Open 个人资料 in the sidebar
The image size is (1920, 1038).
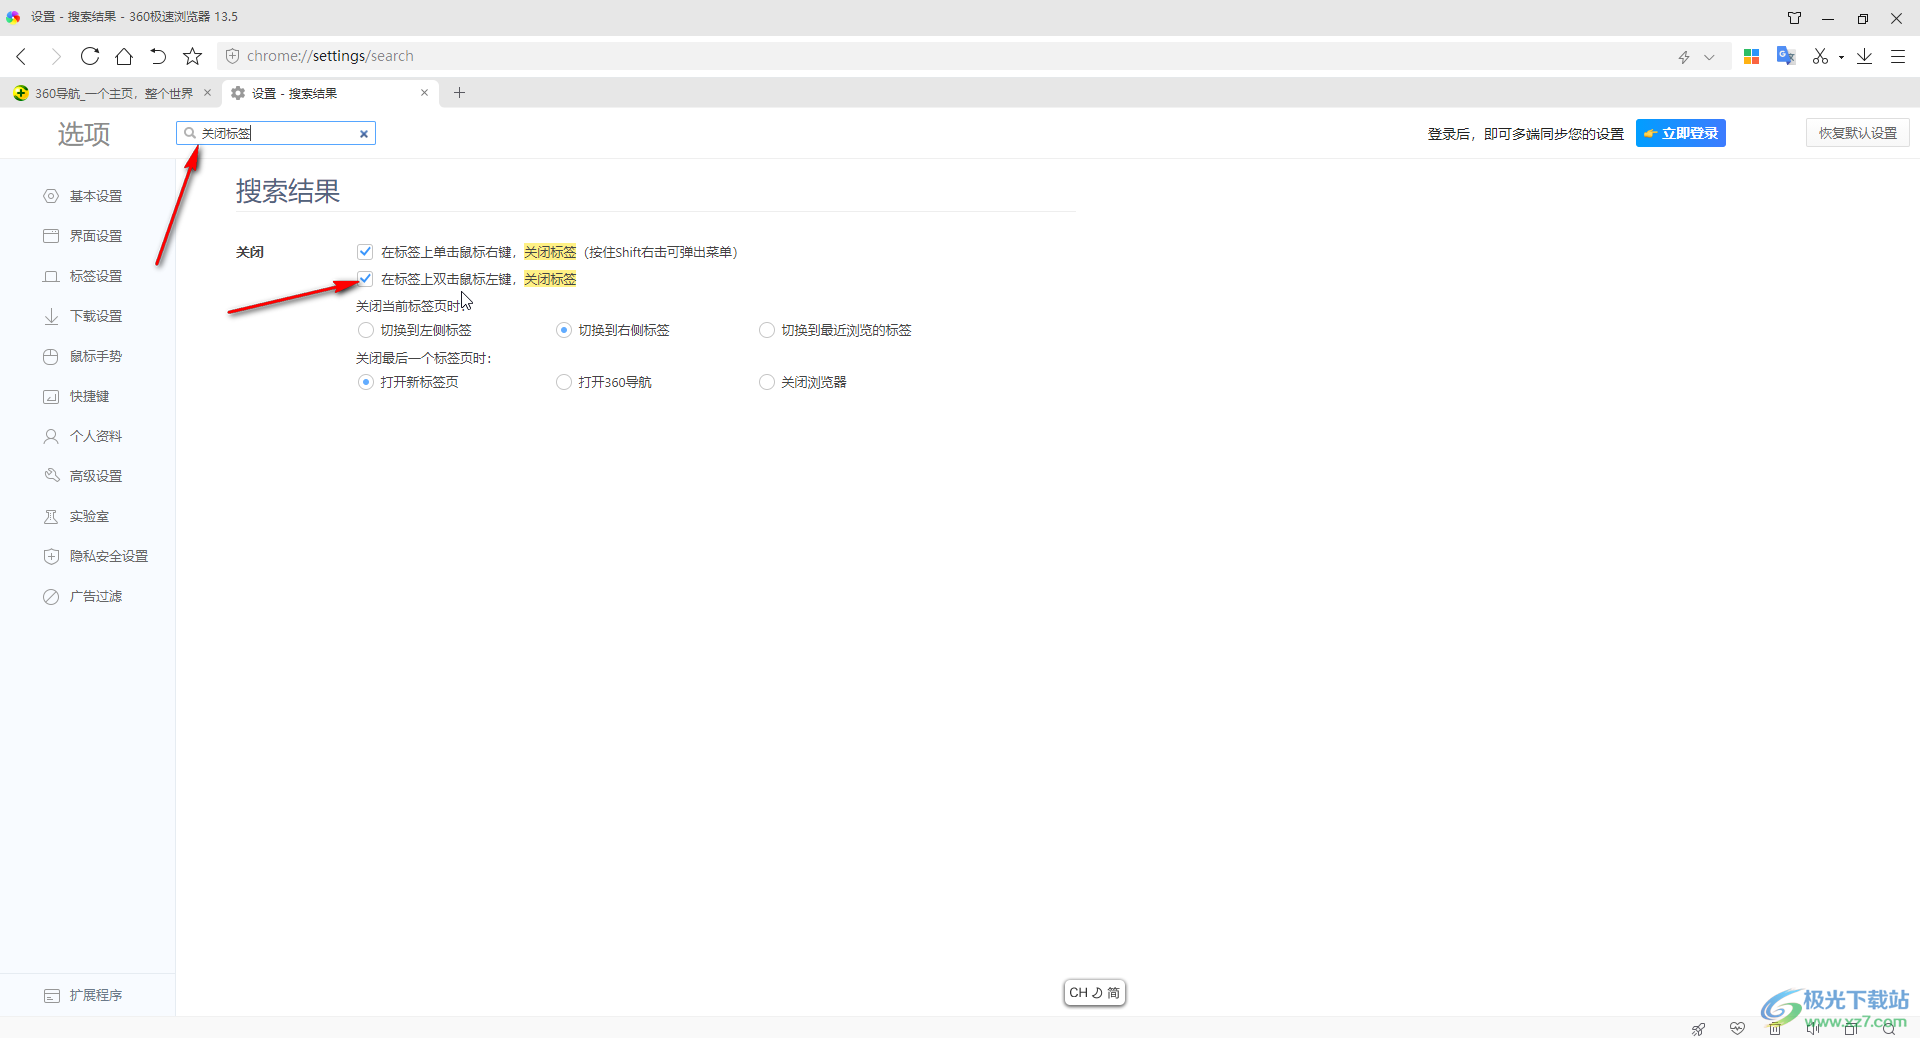click(96, 436)
